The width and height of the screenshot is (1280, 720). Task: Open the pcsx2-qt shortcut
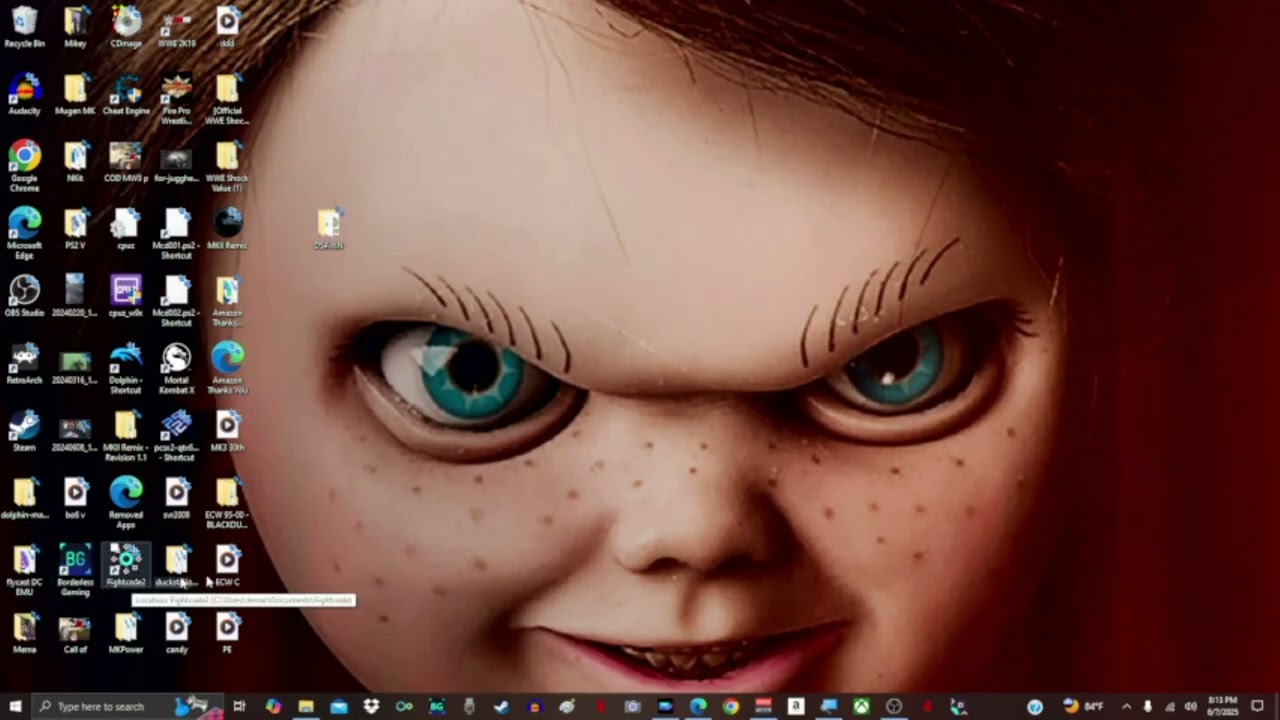pos(177,434)
